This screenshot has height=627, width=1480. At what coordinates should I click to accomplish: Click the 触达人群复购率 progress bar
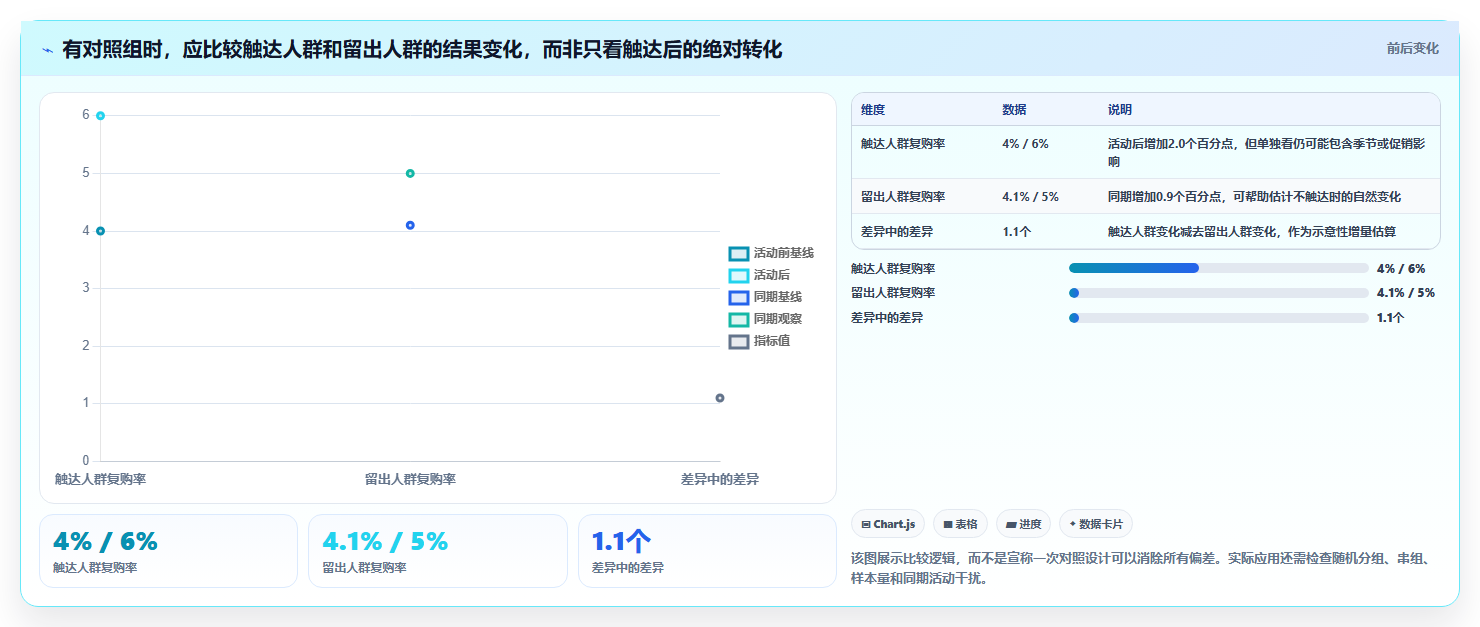[1218, 268]
